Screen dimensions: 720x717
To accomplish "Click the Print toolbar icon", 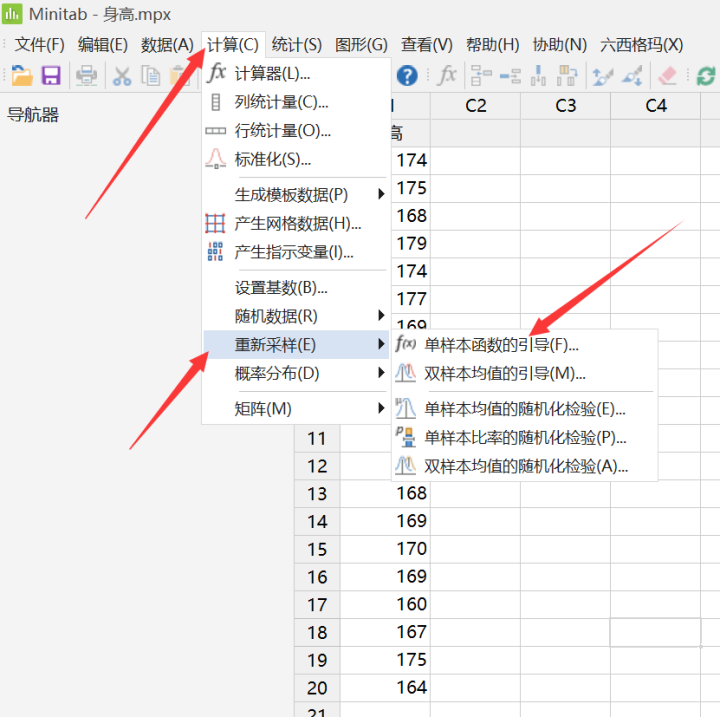I will click(x=86, y=75).
